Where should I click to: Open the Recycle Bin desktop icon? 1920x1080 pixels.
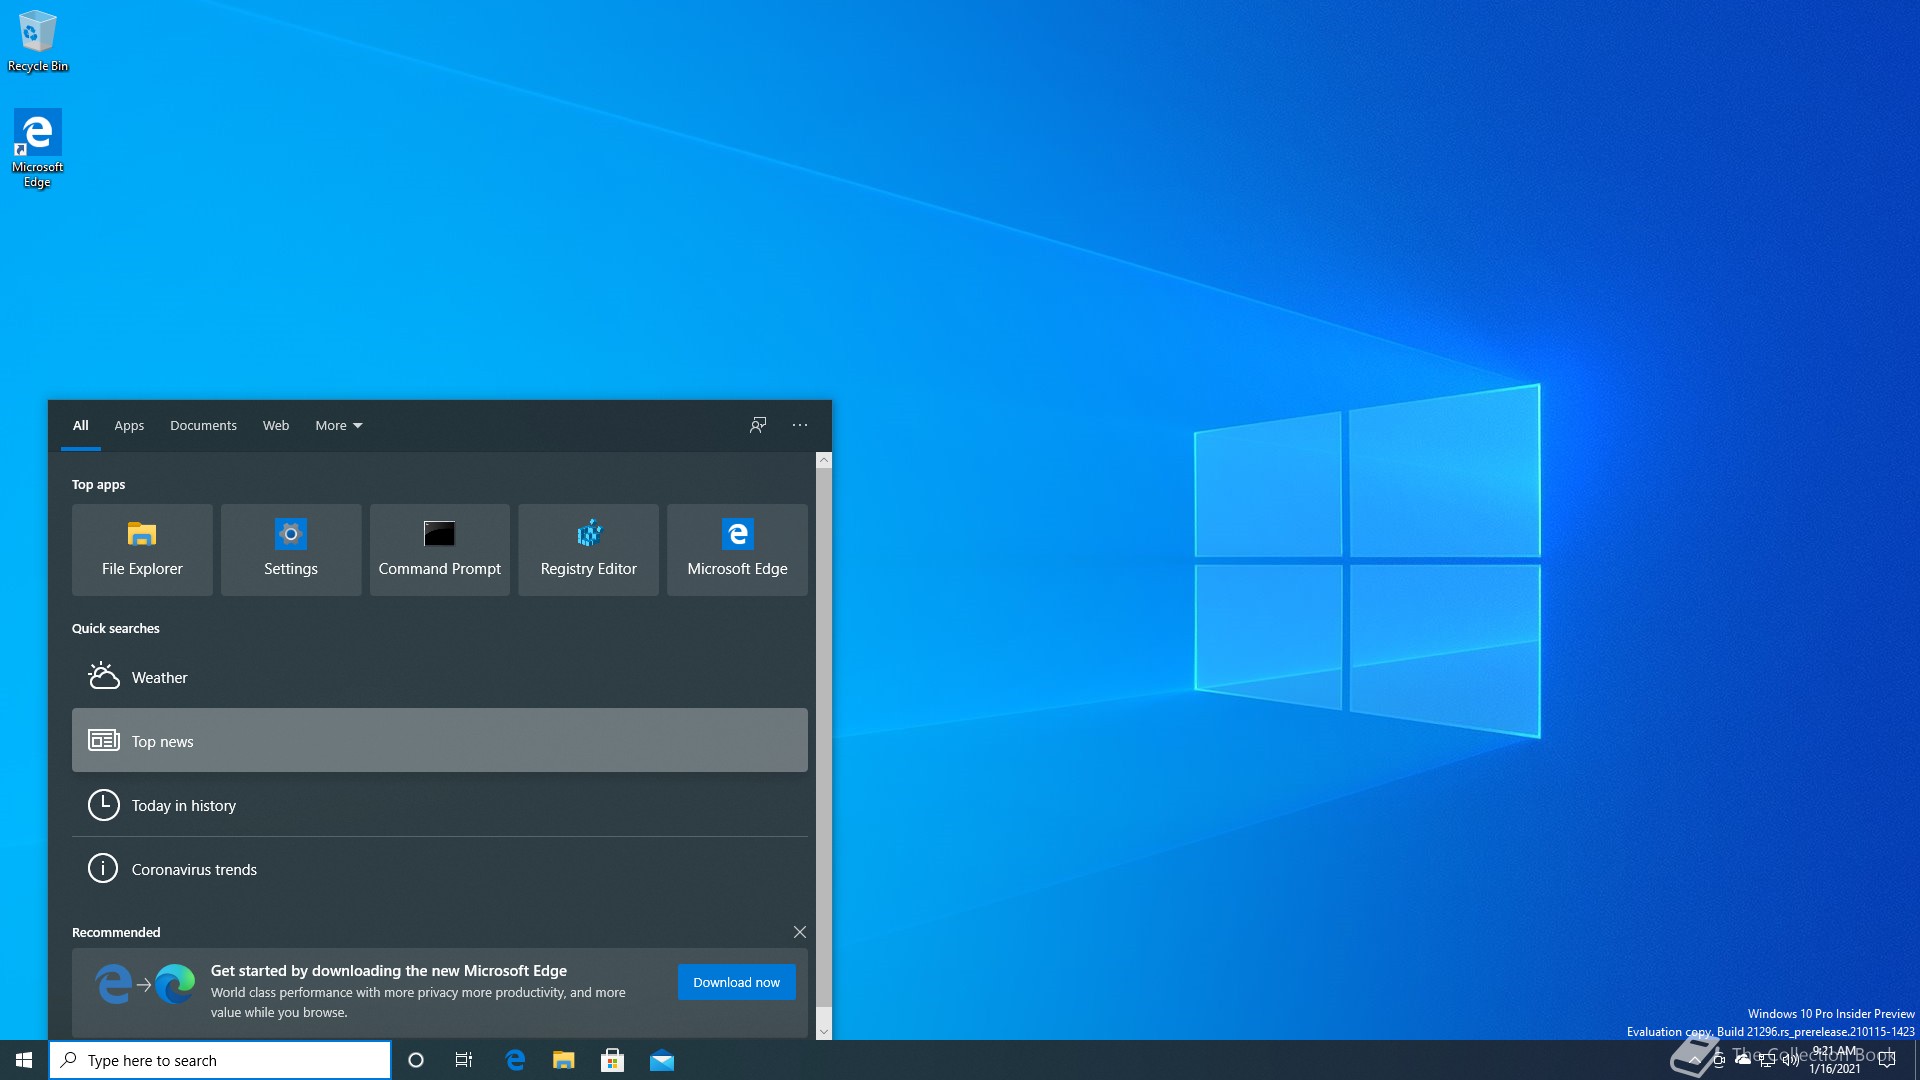38,41
